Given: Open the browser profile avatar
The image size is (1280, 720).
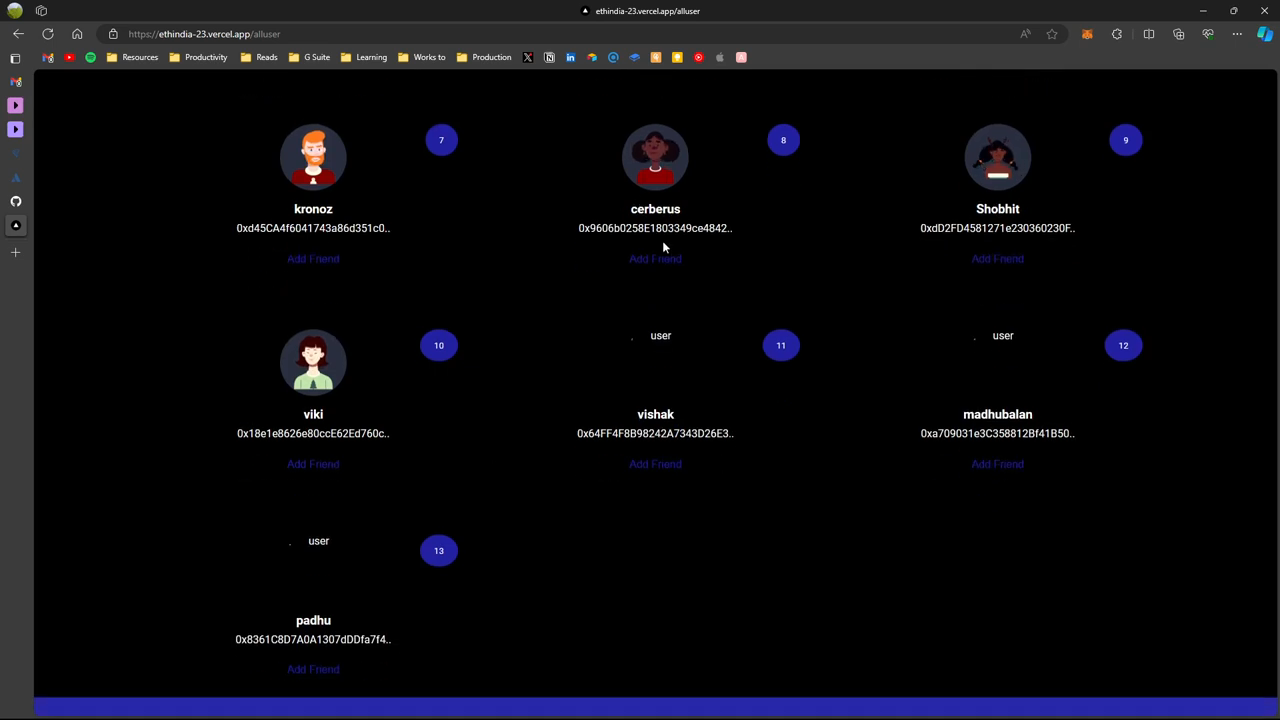Looking at the screenshot, I should coord(15,11).
